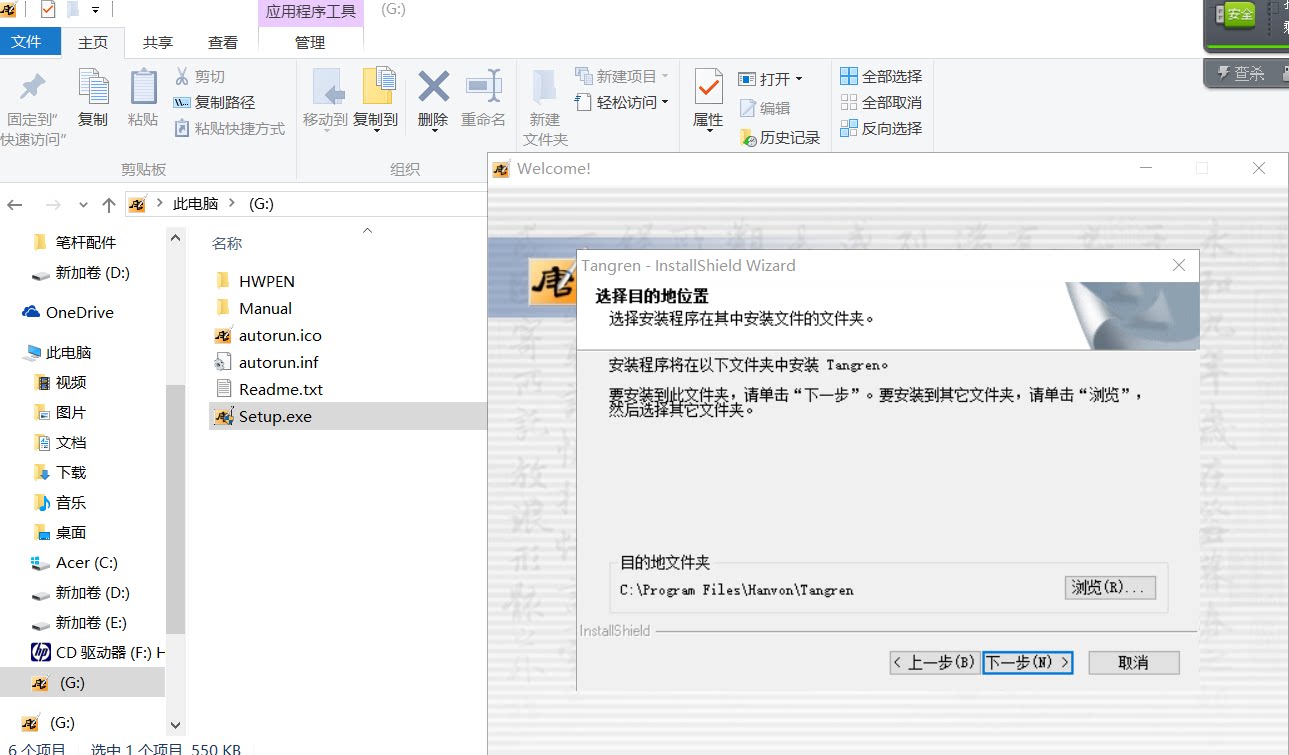Click the Copy (复制) ribbon icon
The width and height of the screenshot is (1289, 755).
(x=93, y=99)
